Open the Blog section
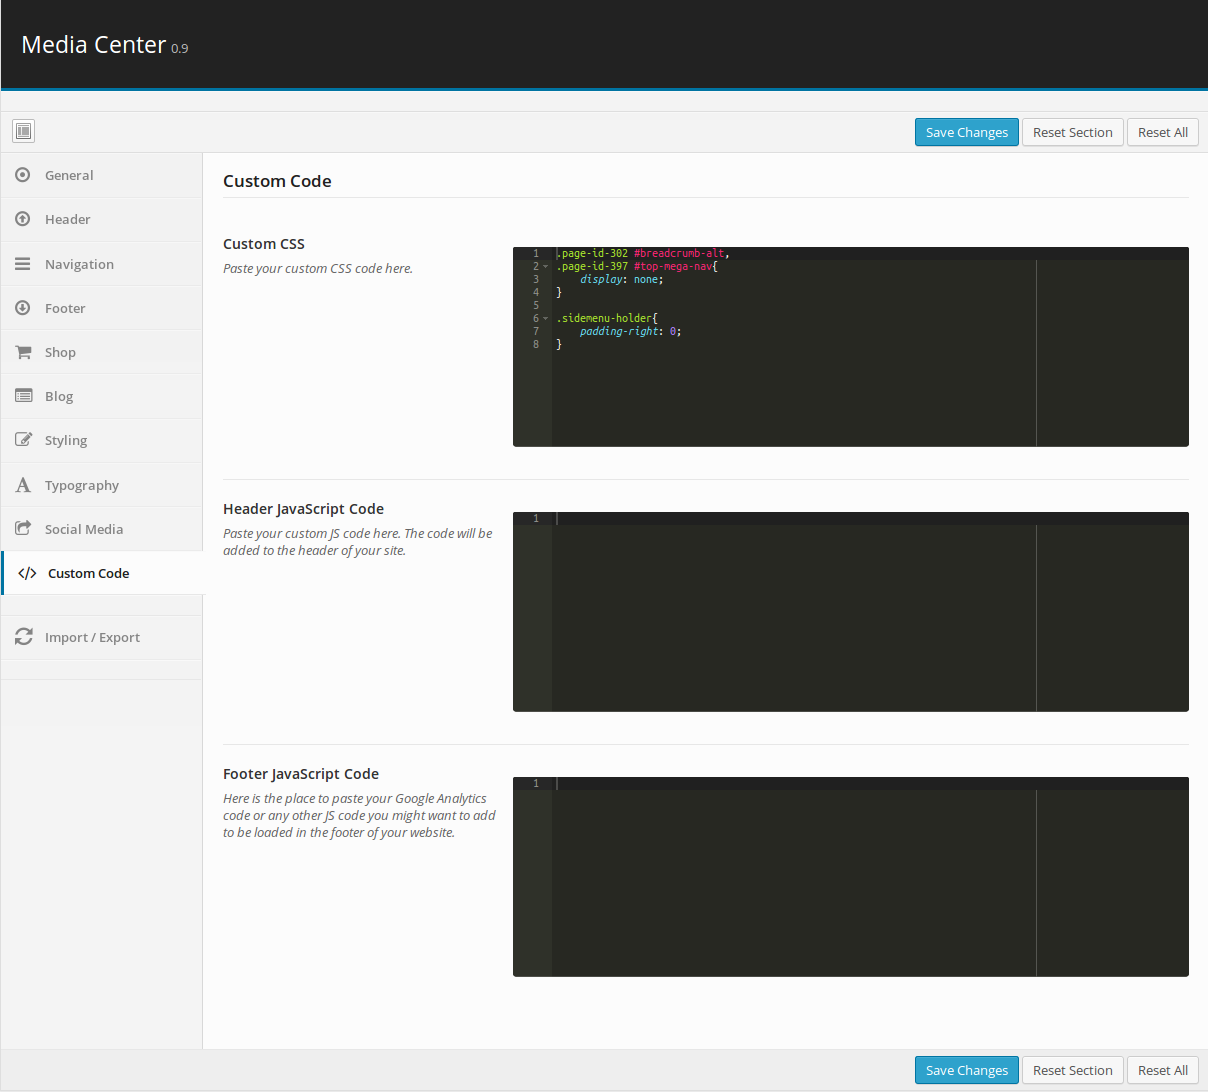Viewport: 1208px width, 1092px height. pos(102,396)
